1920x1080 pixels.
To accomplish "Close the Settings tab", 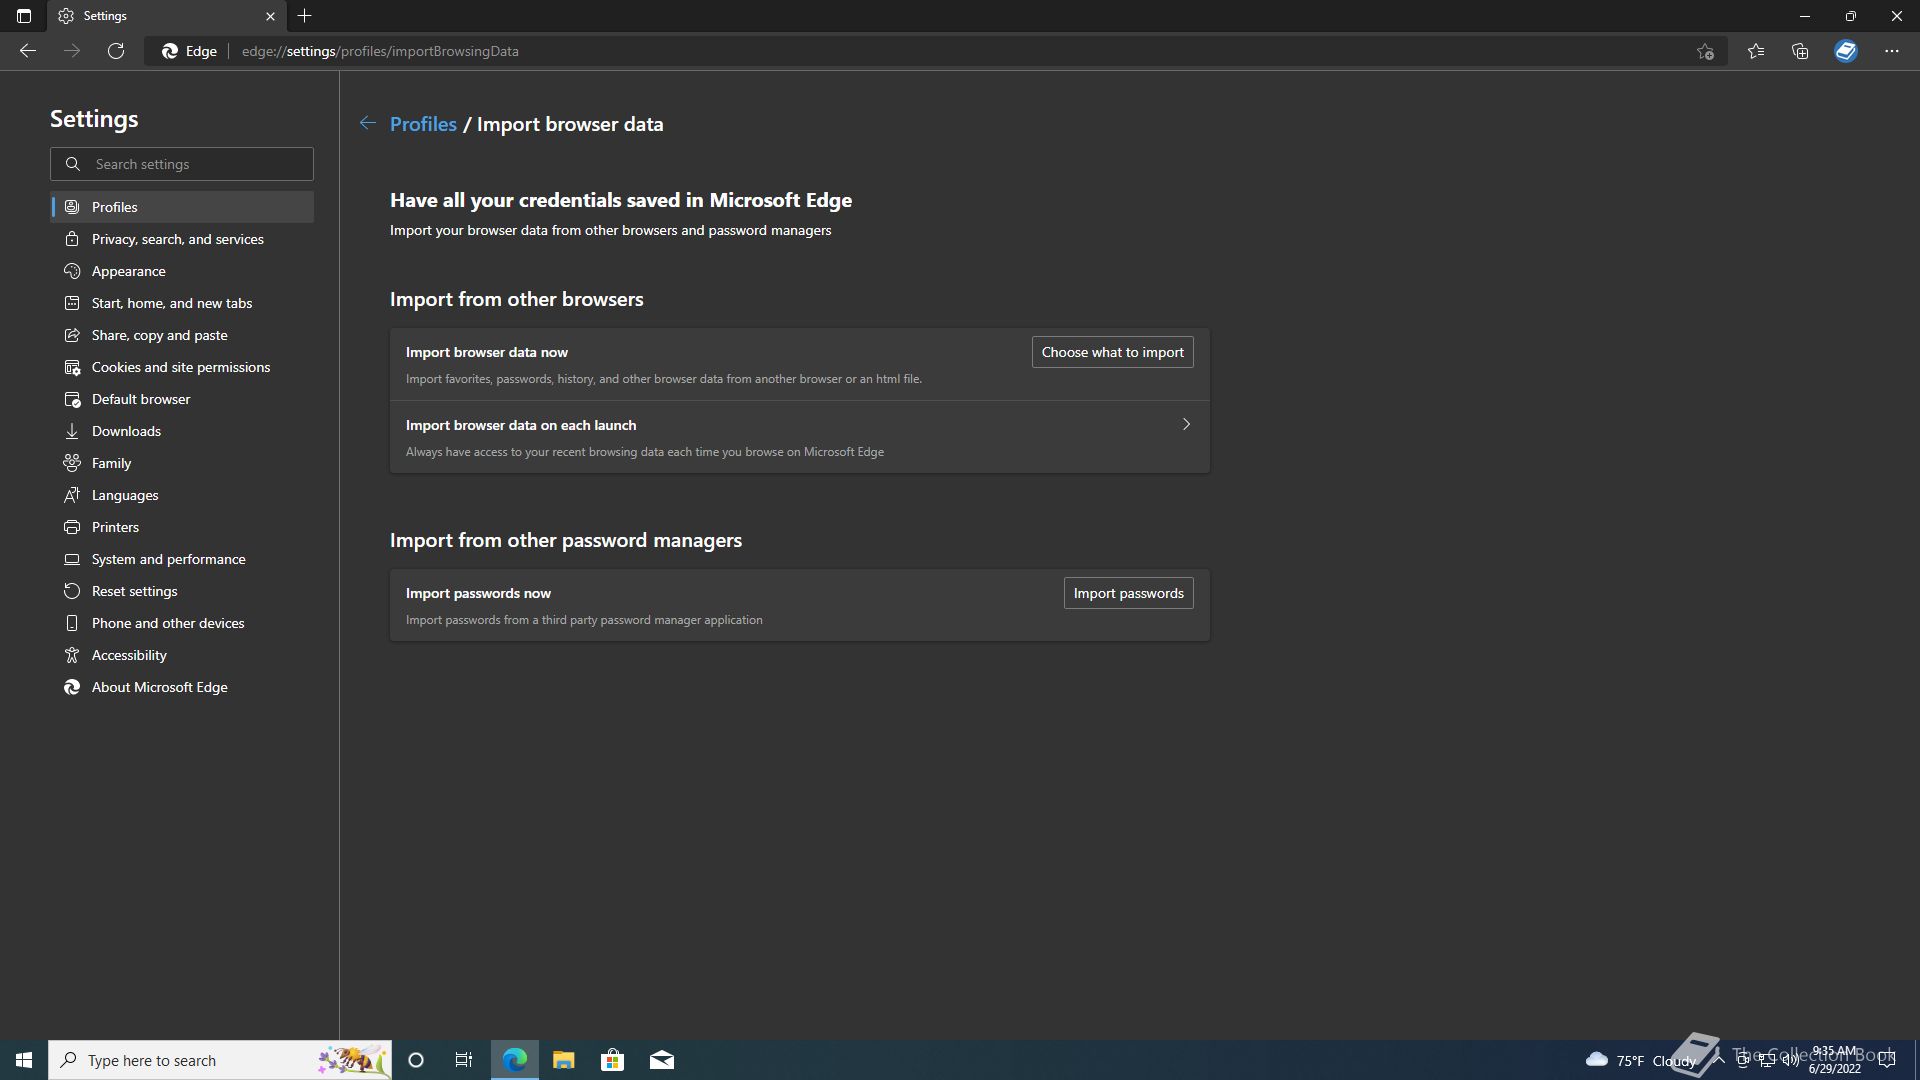I will pyautogui.click(x=270, y=16).
